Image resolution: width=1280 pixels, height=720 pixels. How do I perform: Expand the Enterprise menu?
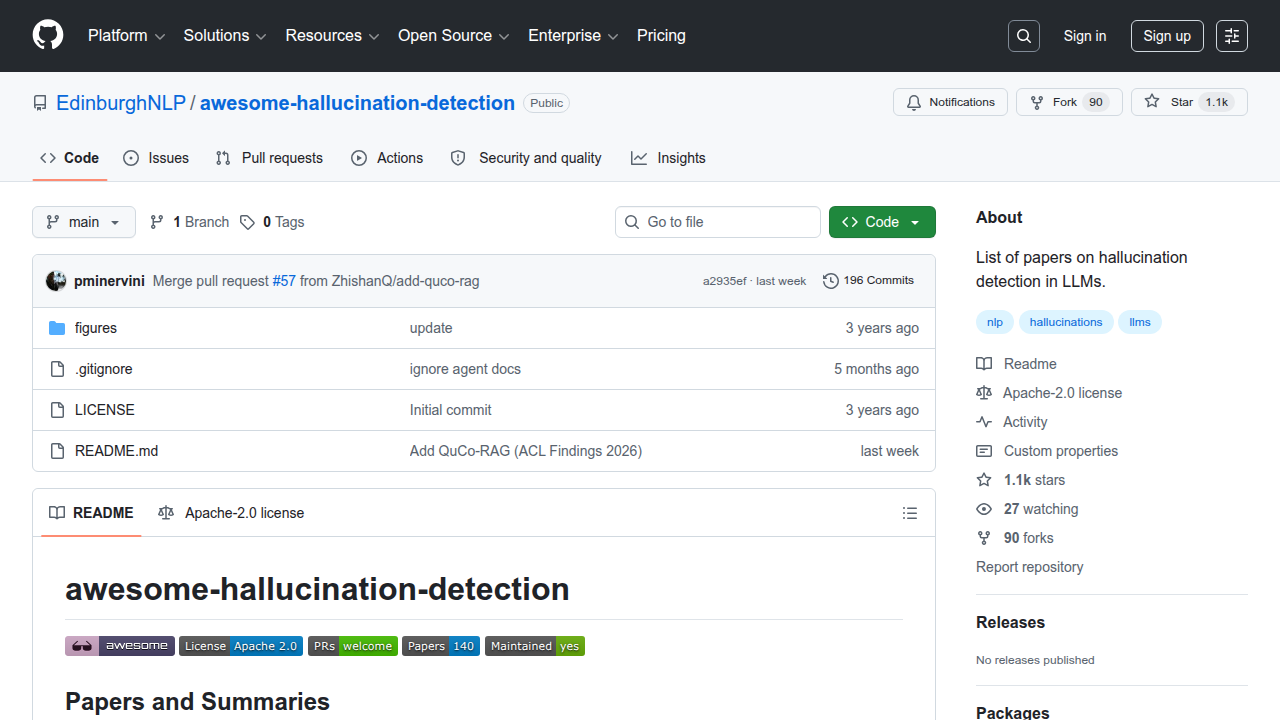coord(573,36)
